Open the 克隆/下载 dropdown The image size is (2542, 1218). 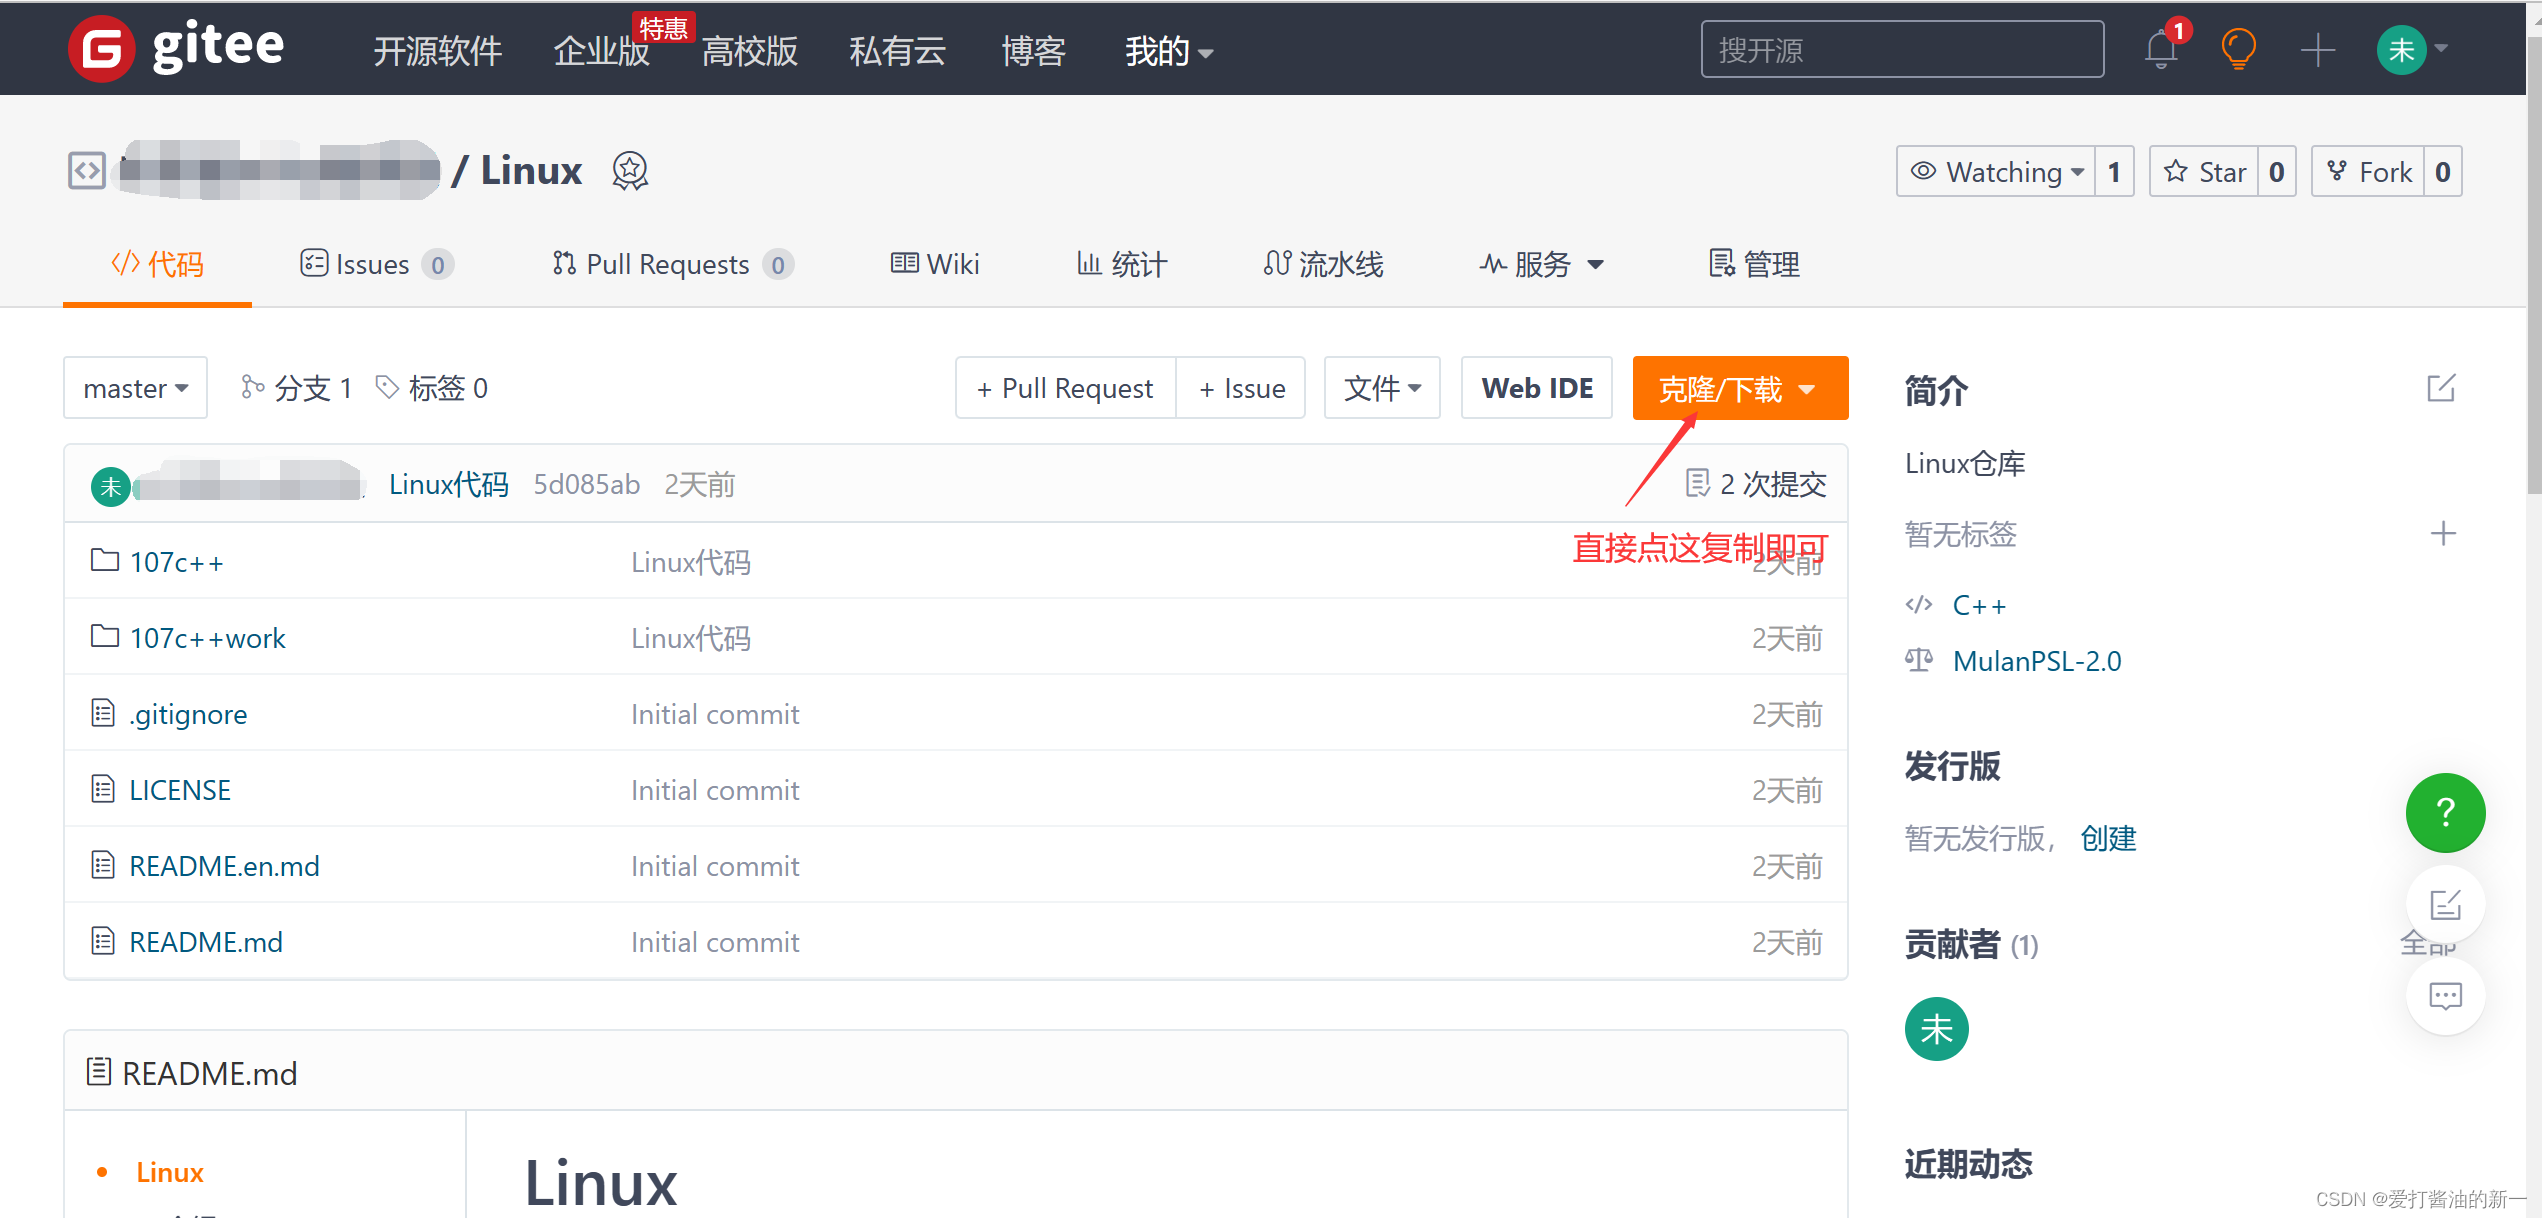pyautogui.click(x=1739, y=388)
